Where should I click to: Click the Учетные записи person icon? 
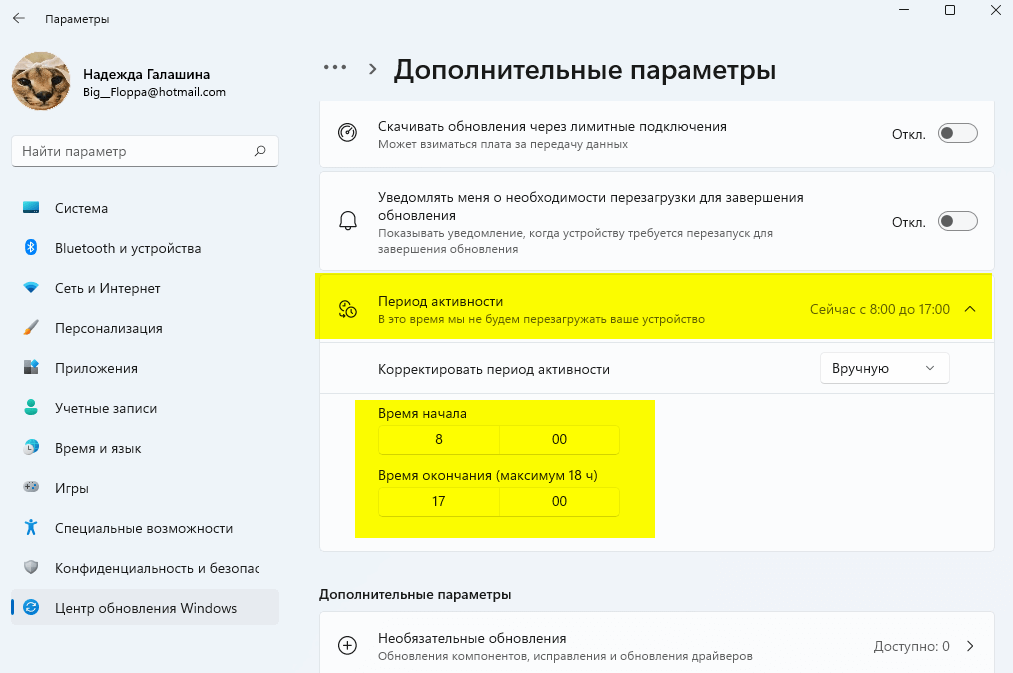31,408
